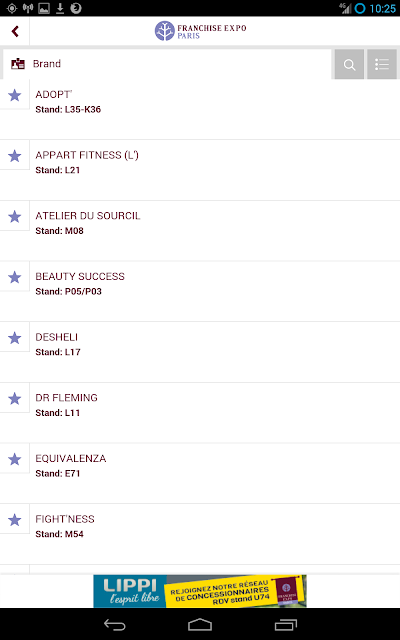Star the BEAUTY SUCCESS brand
400x640 pixels.
[15, 277]
